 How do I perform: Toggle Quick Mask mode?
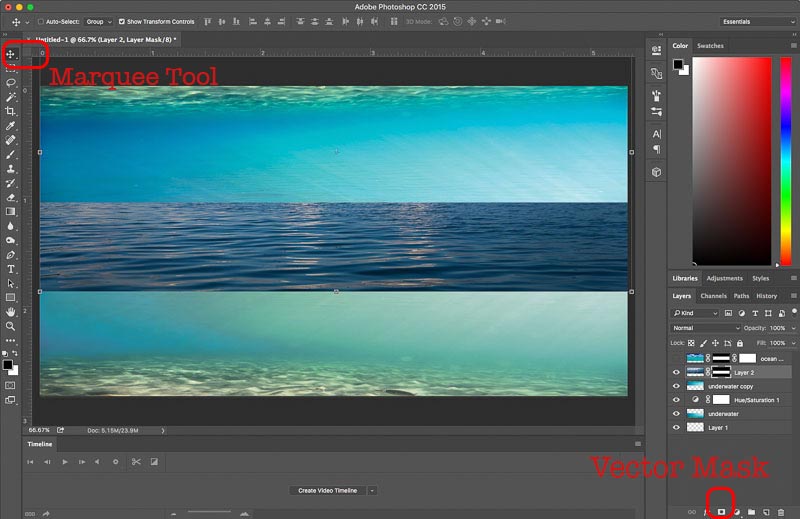(x=10, y=385)
